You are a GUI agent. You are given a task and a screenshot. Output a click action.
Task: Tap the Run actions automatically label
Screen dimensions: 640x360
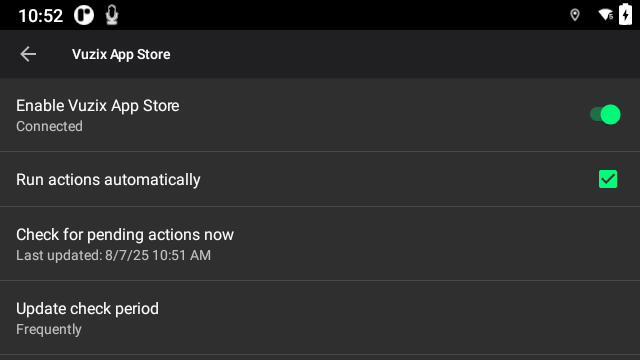point(108,180)
